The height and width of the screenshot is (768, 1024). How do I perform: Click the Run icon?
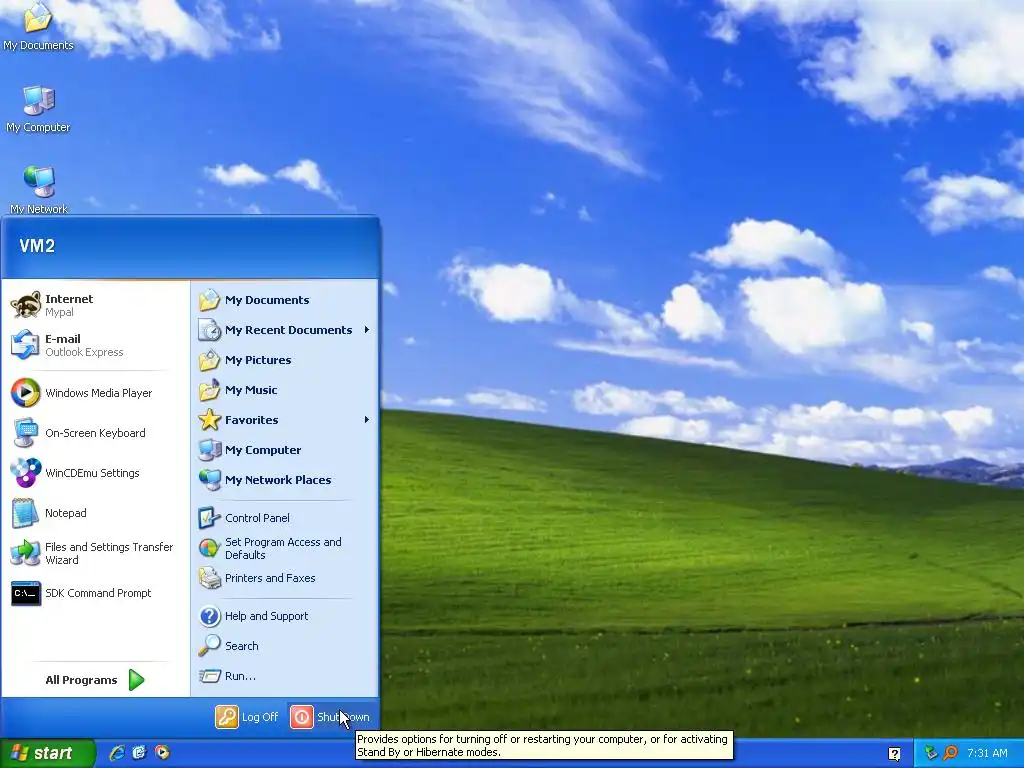coord(210,676)
